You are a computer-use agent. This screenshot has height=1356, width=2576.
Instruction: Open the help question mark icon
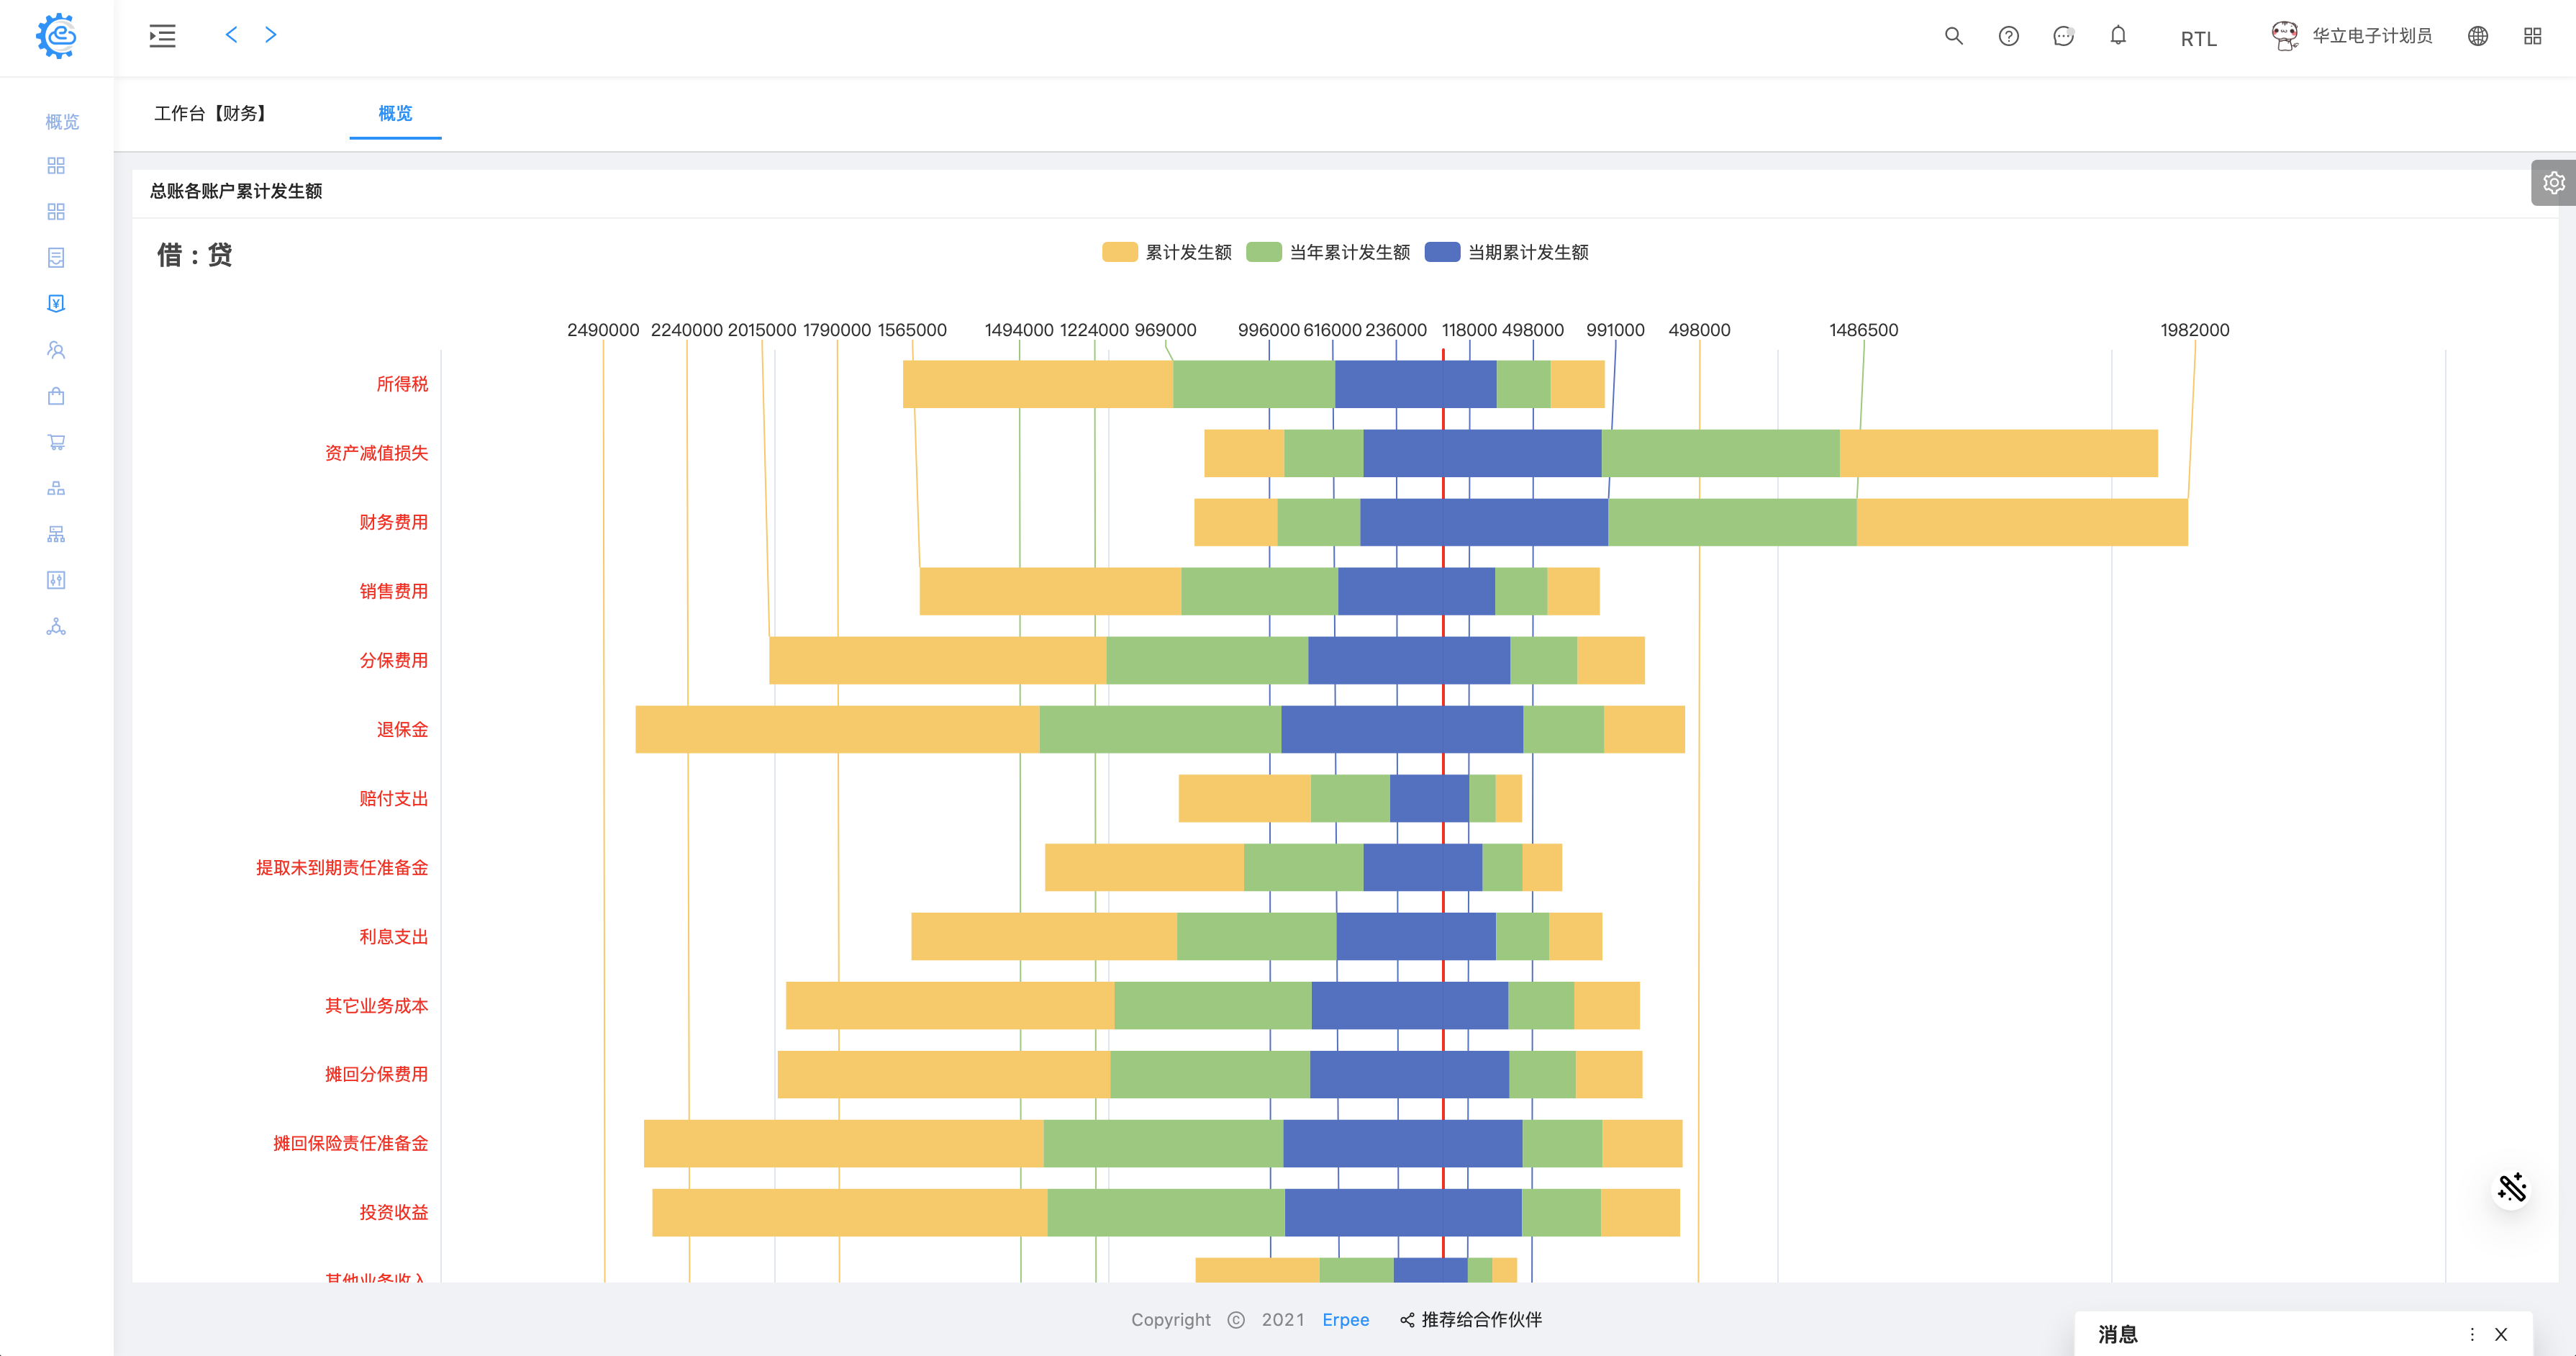[2008, 36]
